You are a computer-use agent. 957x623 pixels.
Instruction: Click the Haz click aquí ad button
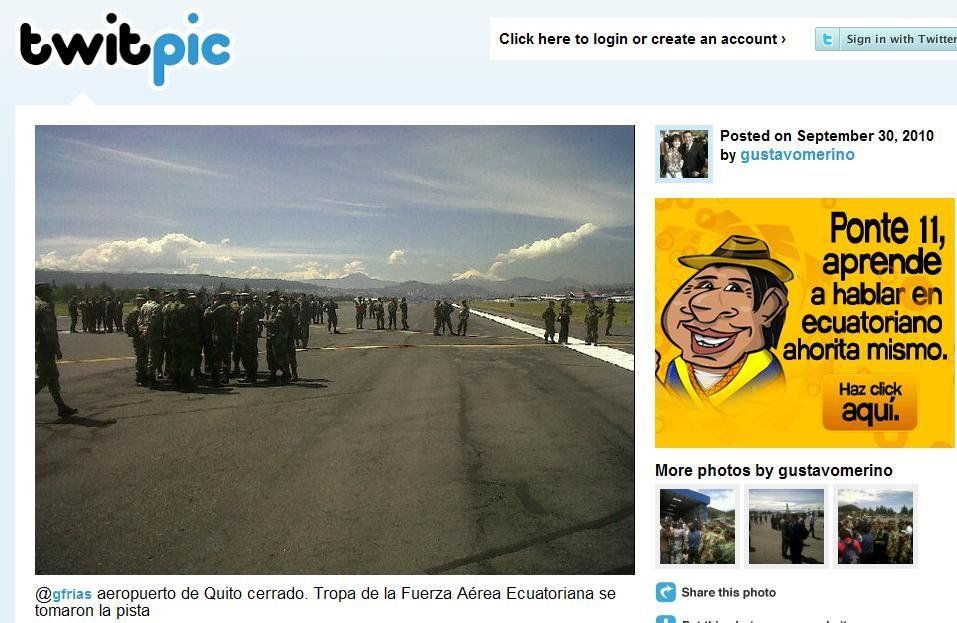coord(870,403)
